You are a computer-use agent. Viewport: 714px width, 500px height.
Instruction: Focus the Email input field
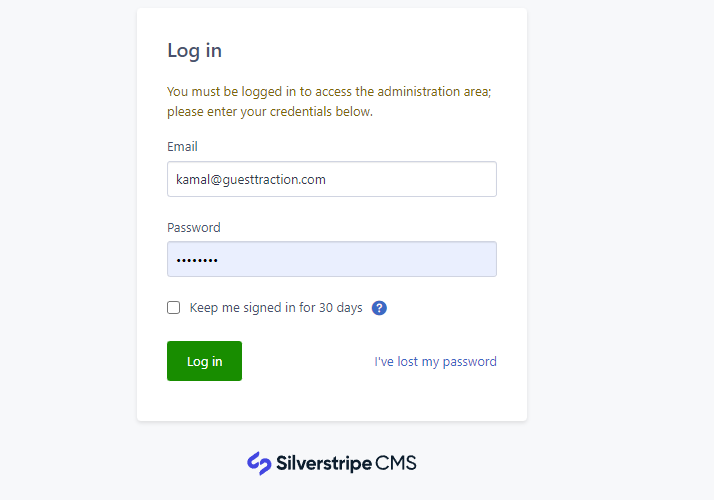pos(332,179)
